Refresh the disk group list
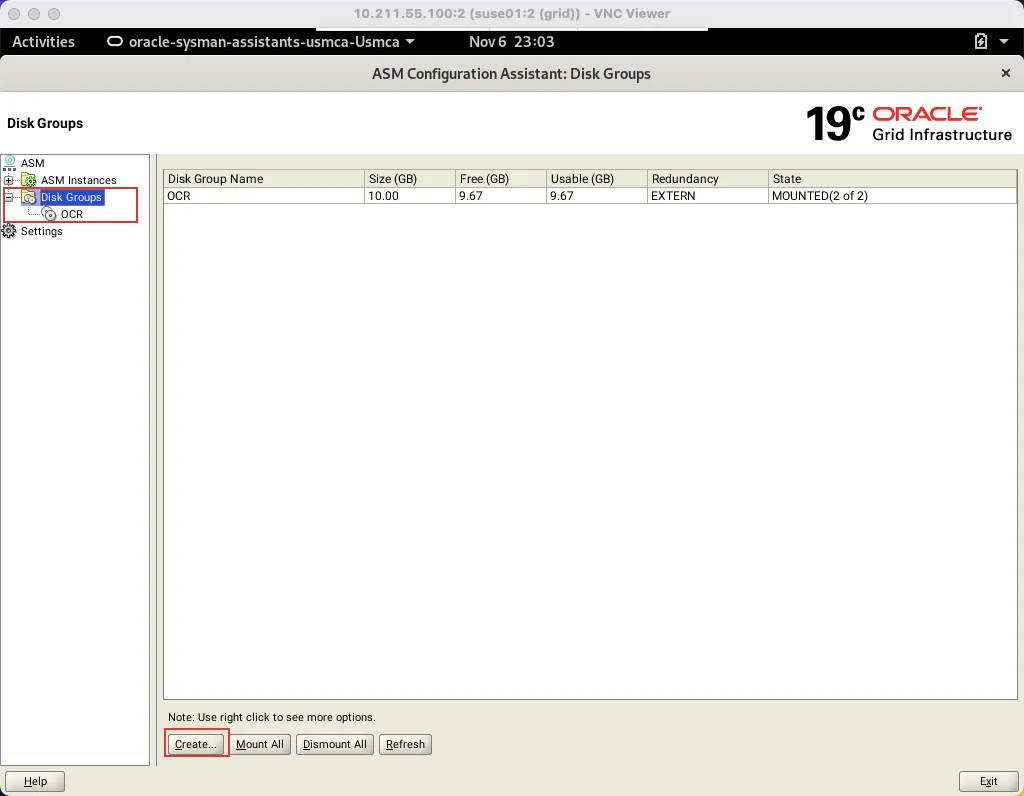This screenshot has height=796, width=1024. pos(405,744)
